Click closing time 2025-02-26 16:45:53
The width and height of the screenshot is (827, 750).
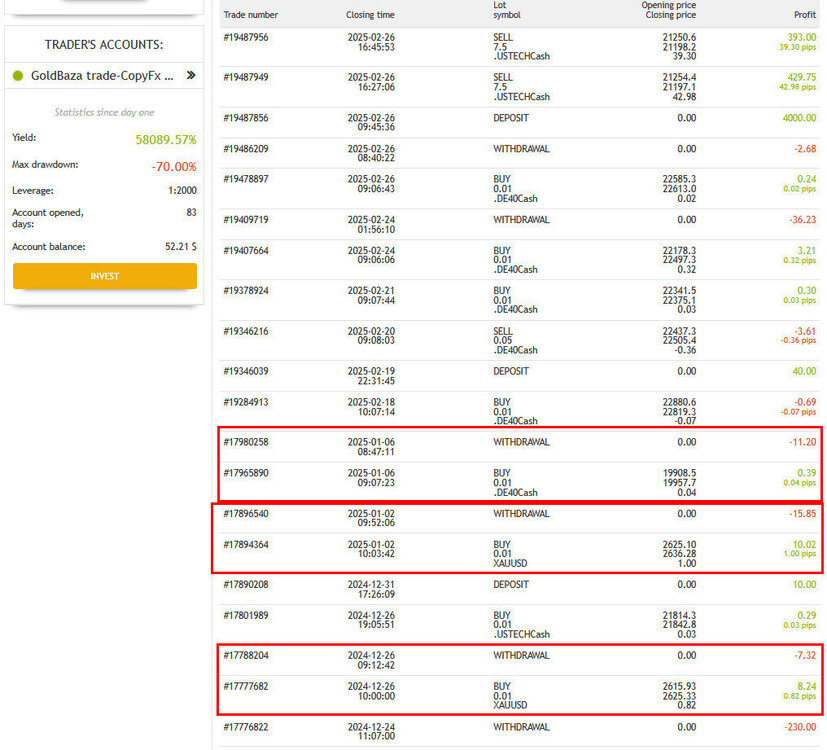click(x=371, y=42)
